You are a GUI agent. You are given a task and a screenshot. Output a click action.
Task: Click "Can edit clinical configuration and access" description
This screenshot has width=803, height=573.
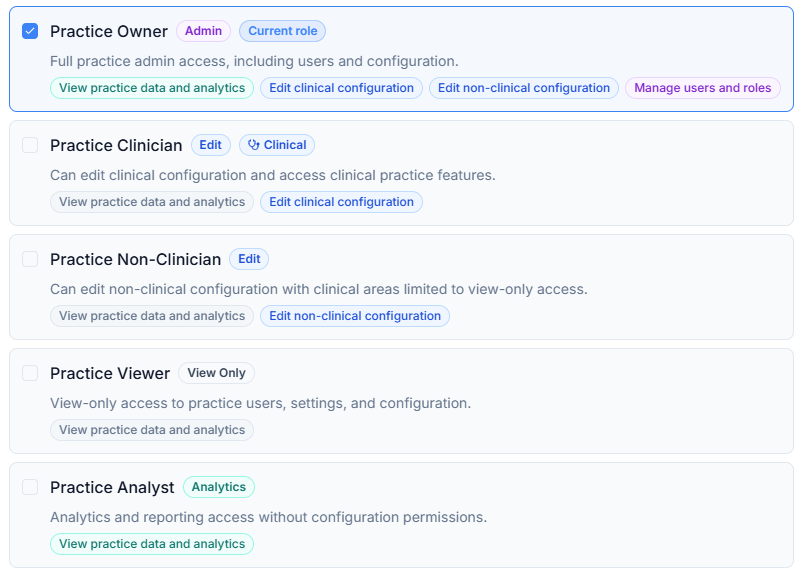pos(272,175)
